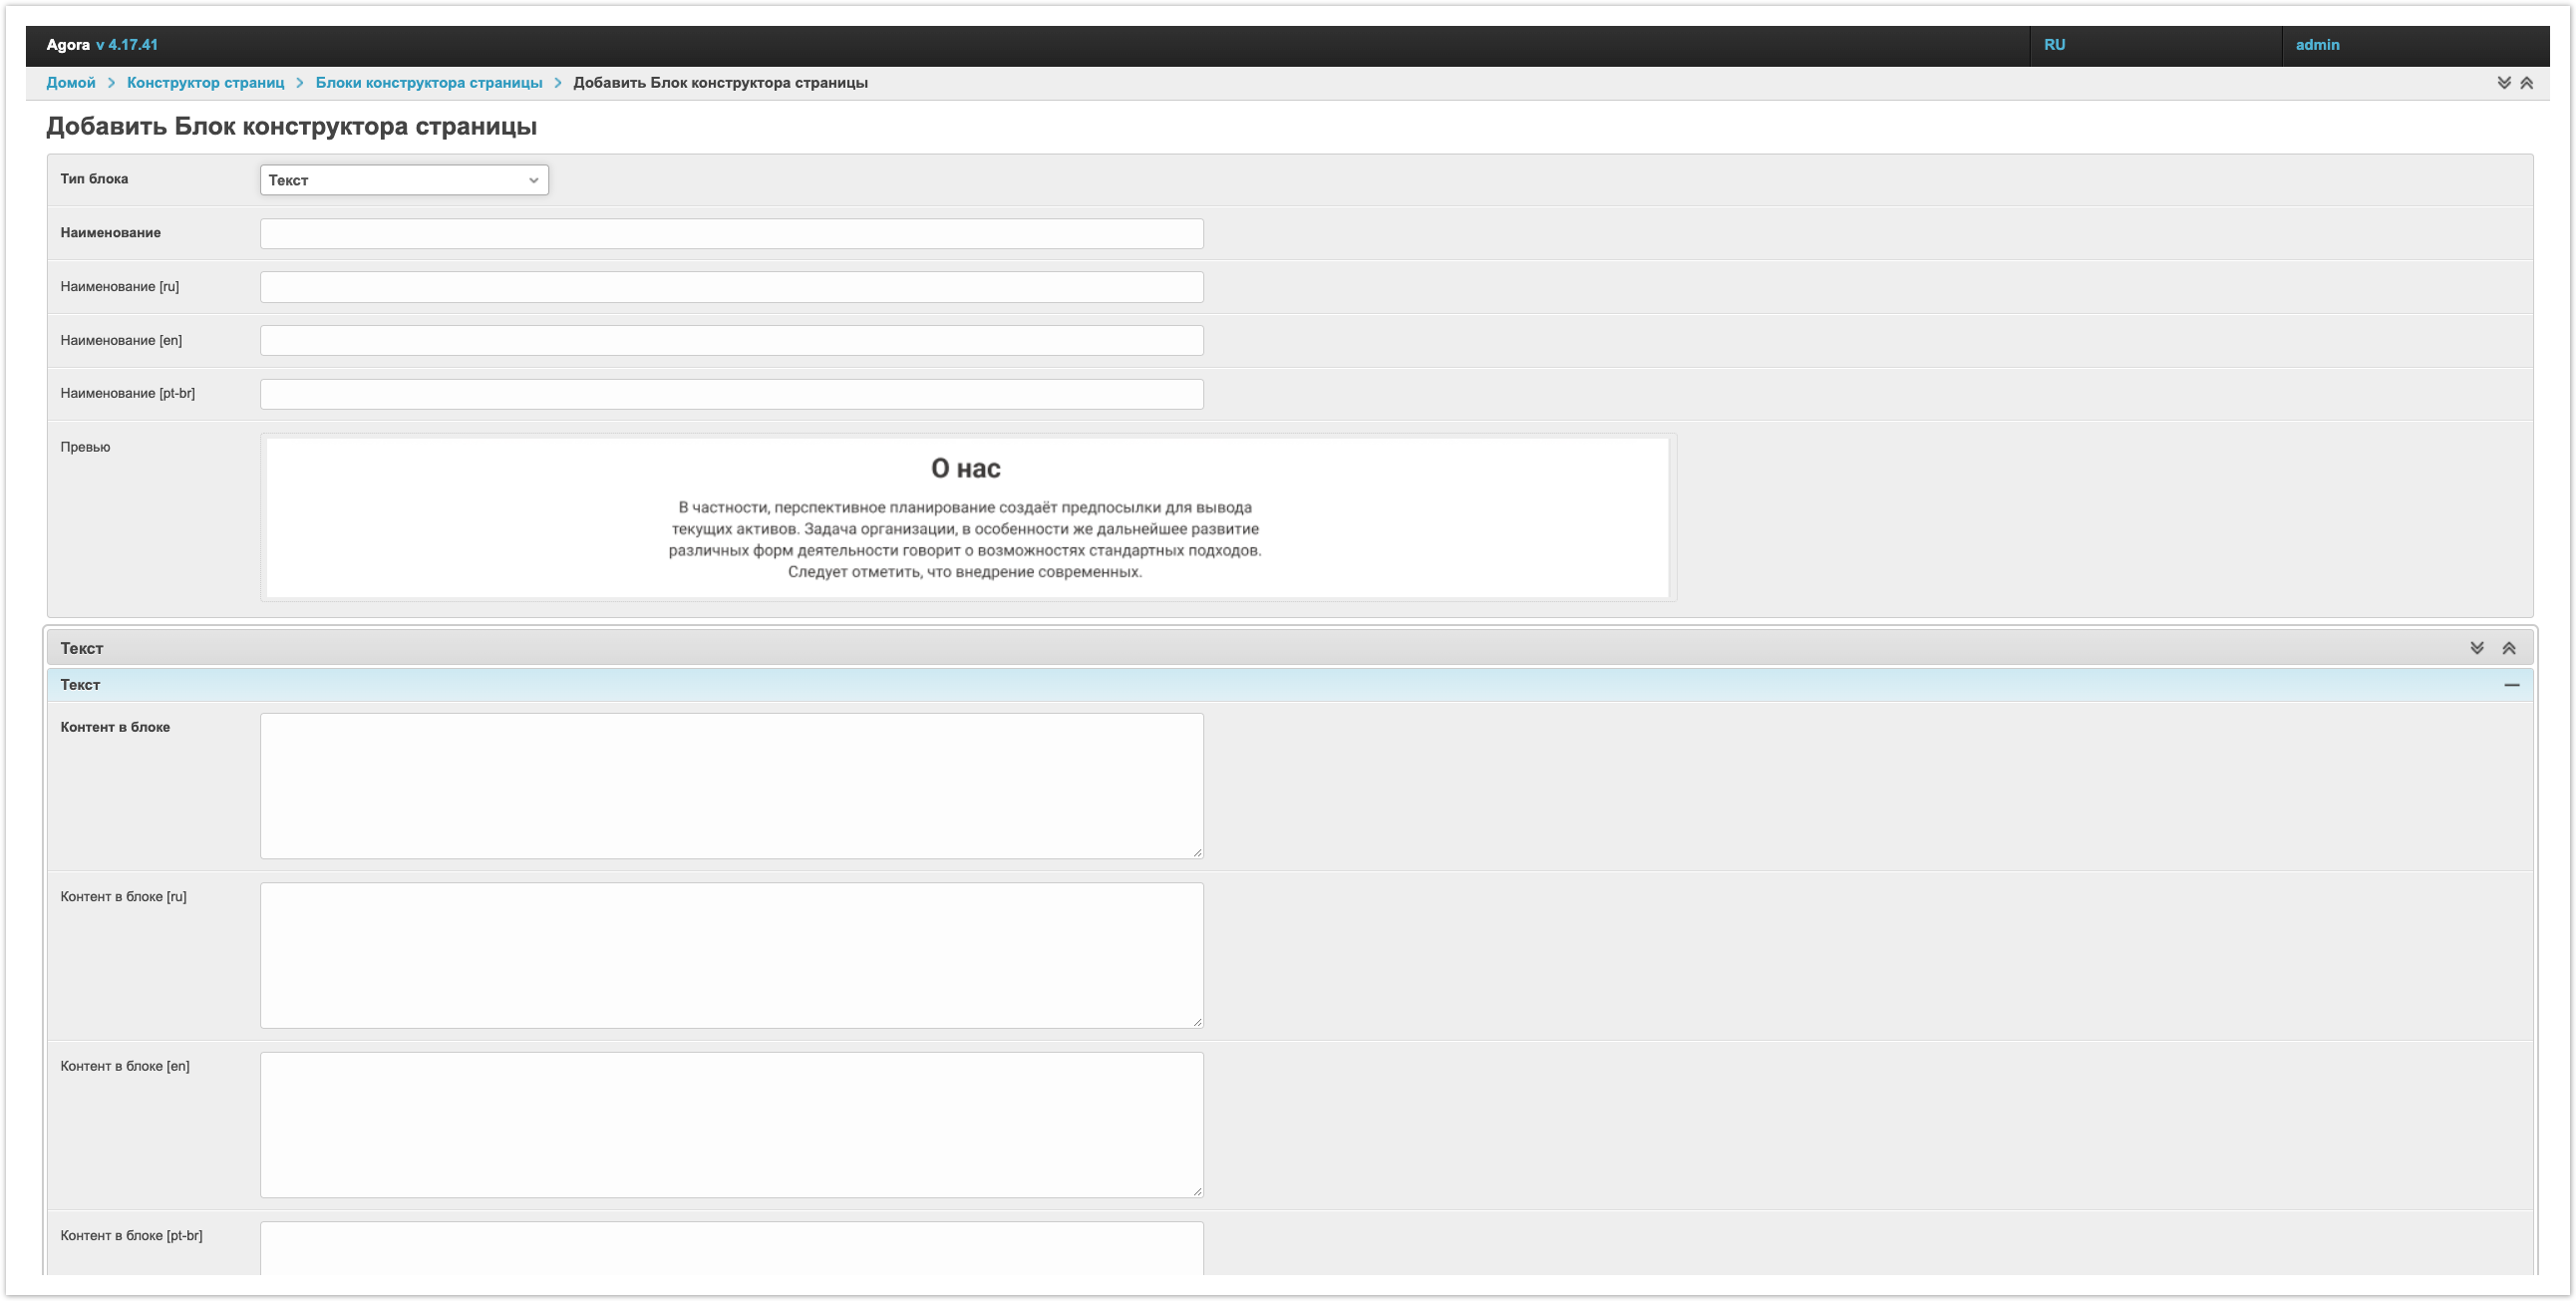Screen dimensions: 2576x1301
Task: Click the Превью label
Action: [85, 447]
